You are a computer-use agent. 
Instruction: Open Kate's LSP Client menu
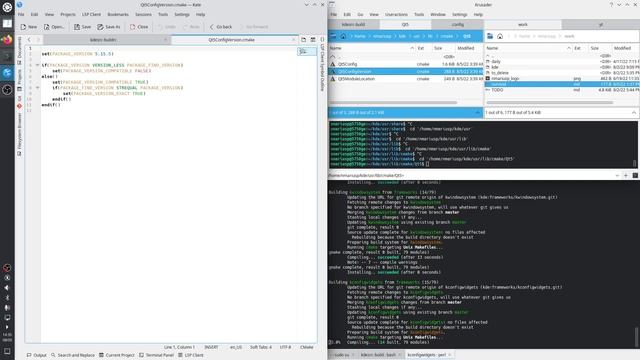[x=91, y=14]
